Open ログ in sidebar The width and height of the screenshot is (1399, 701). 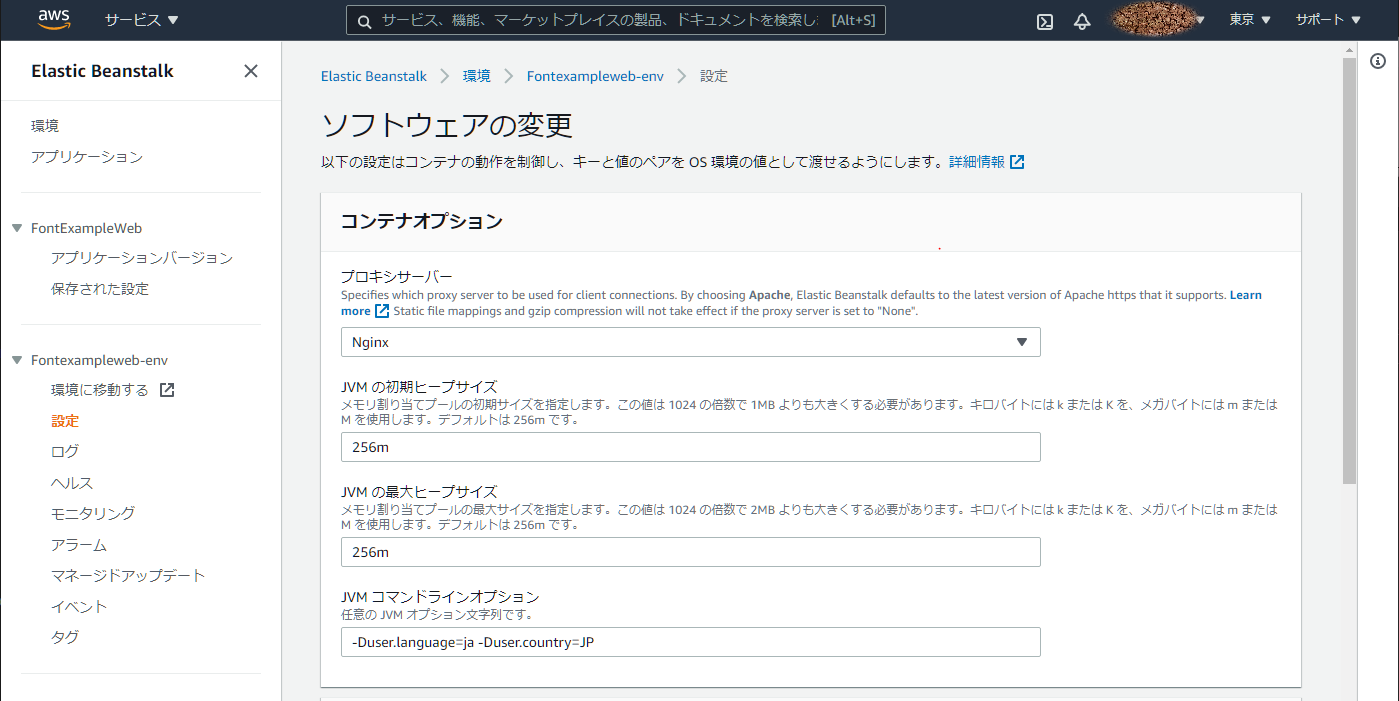pyautogui.click(x=65, y=452)
